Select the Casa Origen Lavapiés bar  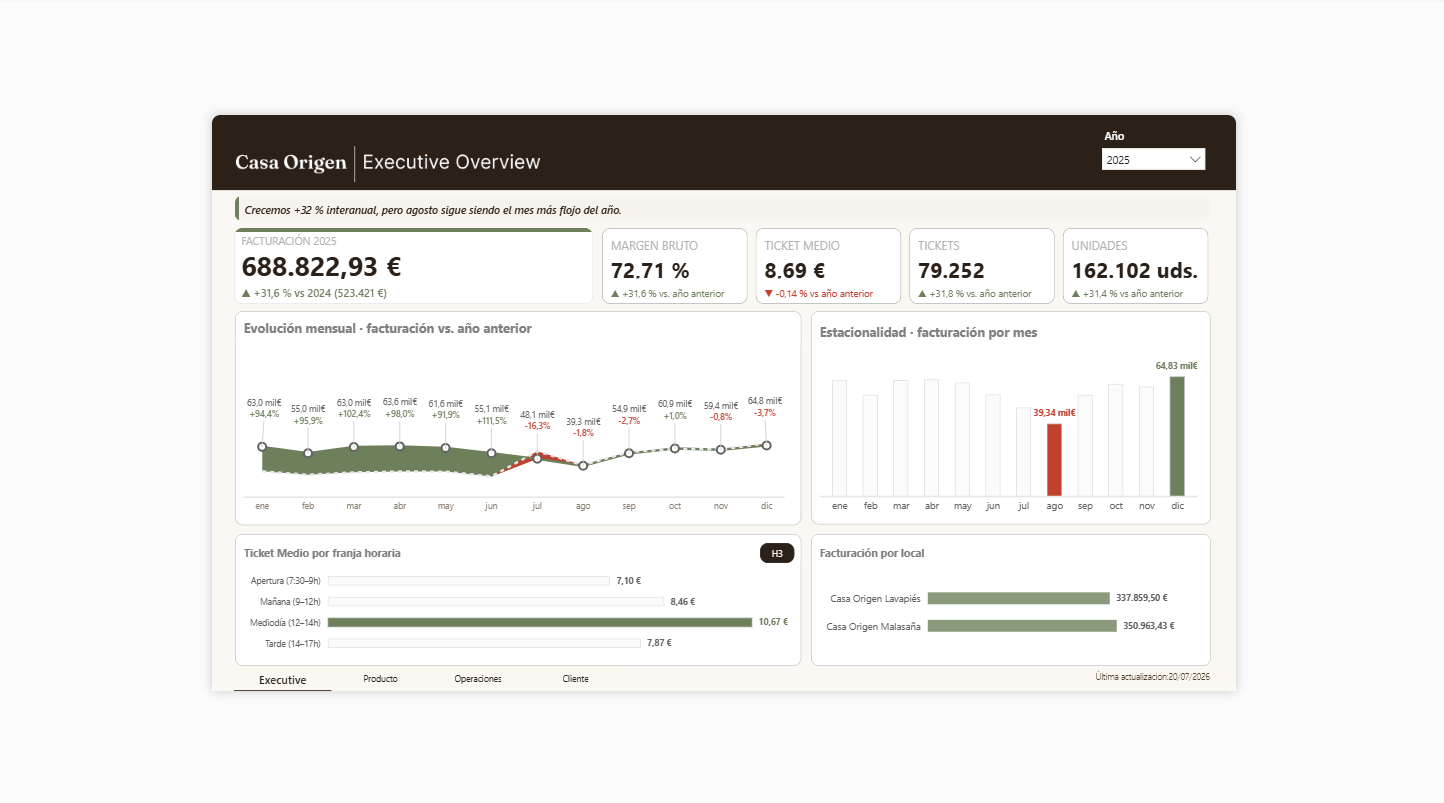[1018, 598]
